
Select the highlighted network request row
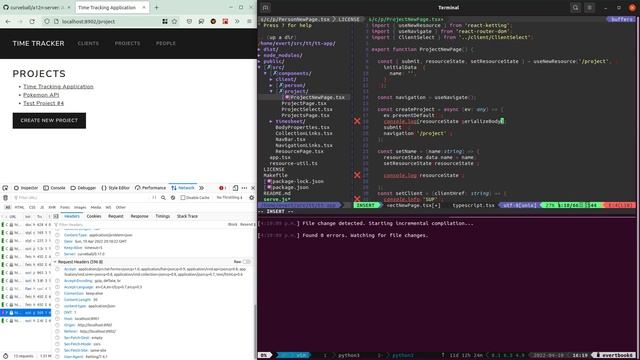pos(27,313)
